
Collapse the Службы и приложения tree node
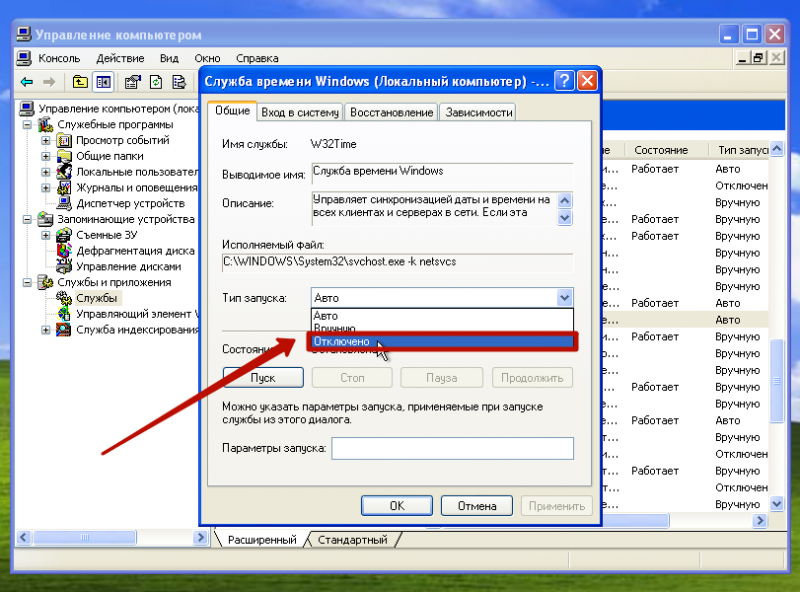(x=27, y=282)
